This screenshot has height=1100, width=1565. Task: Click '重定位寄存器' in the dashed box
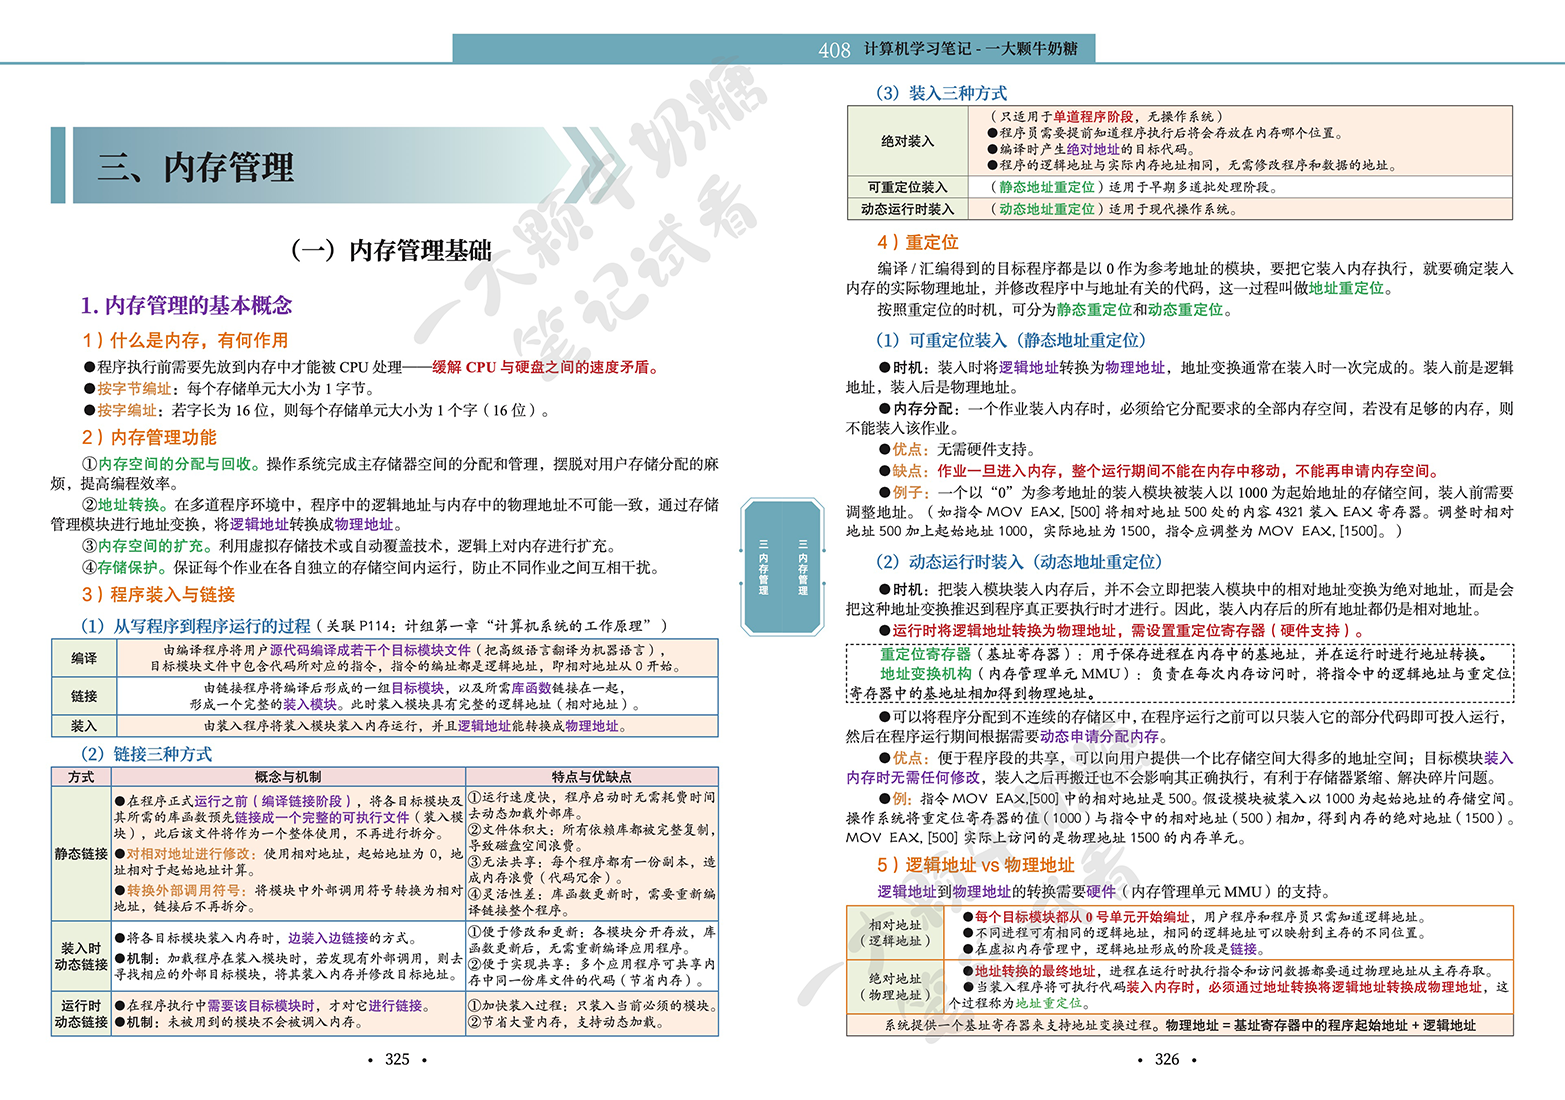coord(925,654)
